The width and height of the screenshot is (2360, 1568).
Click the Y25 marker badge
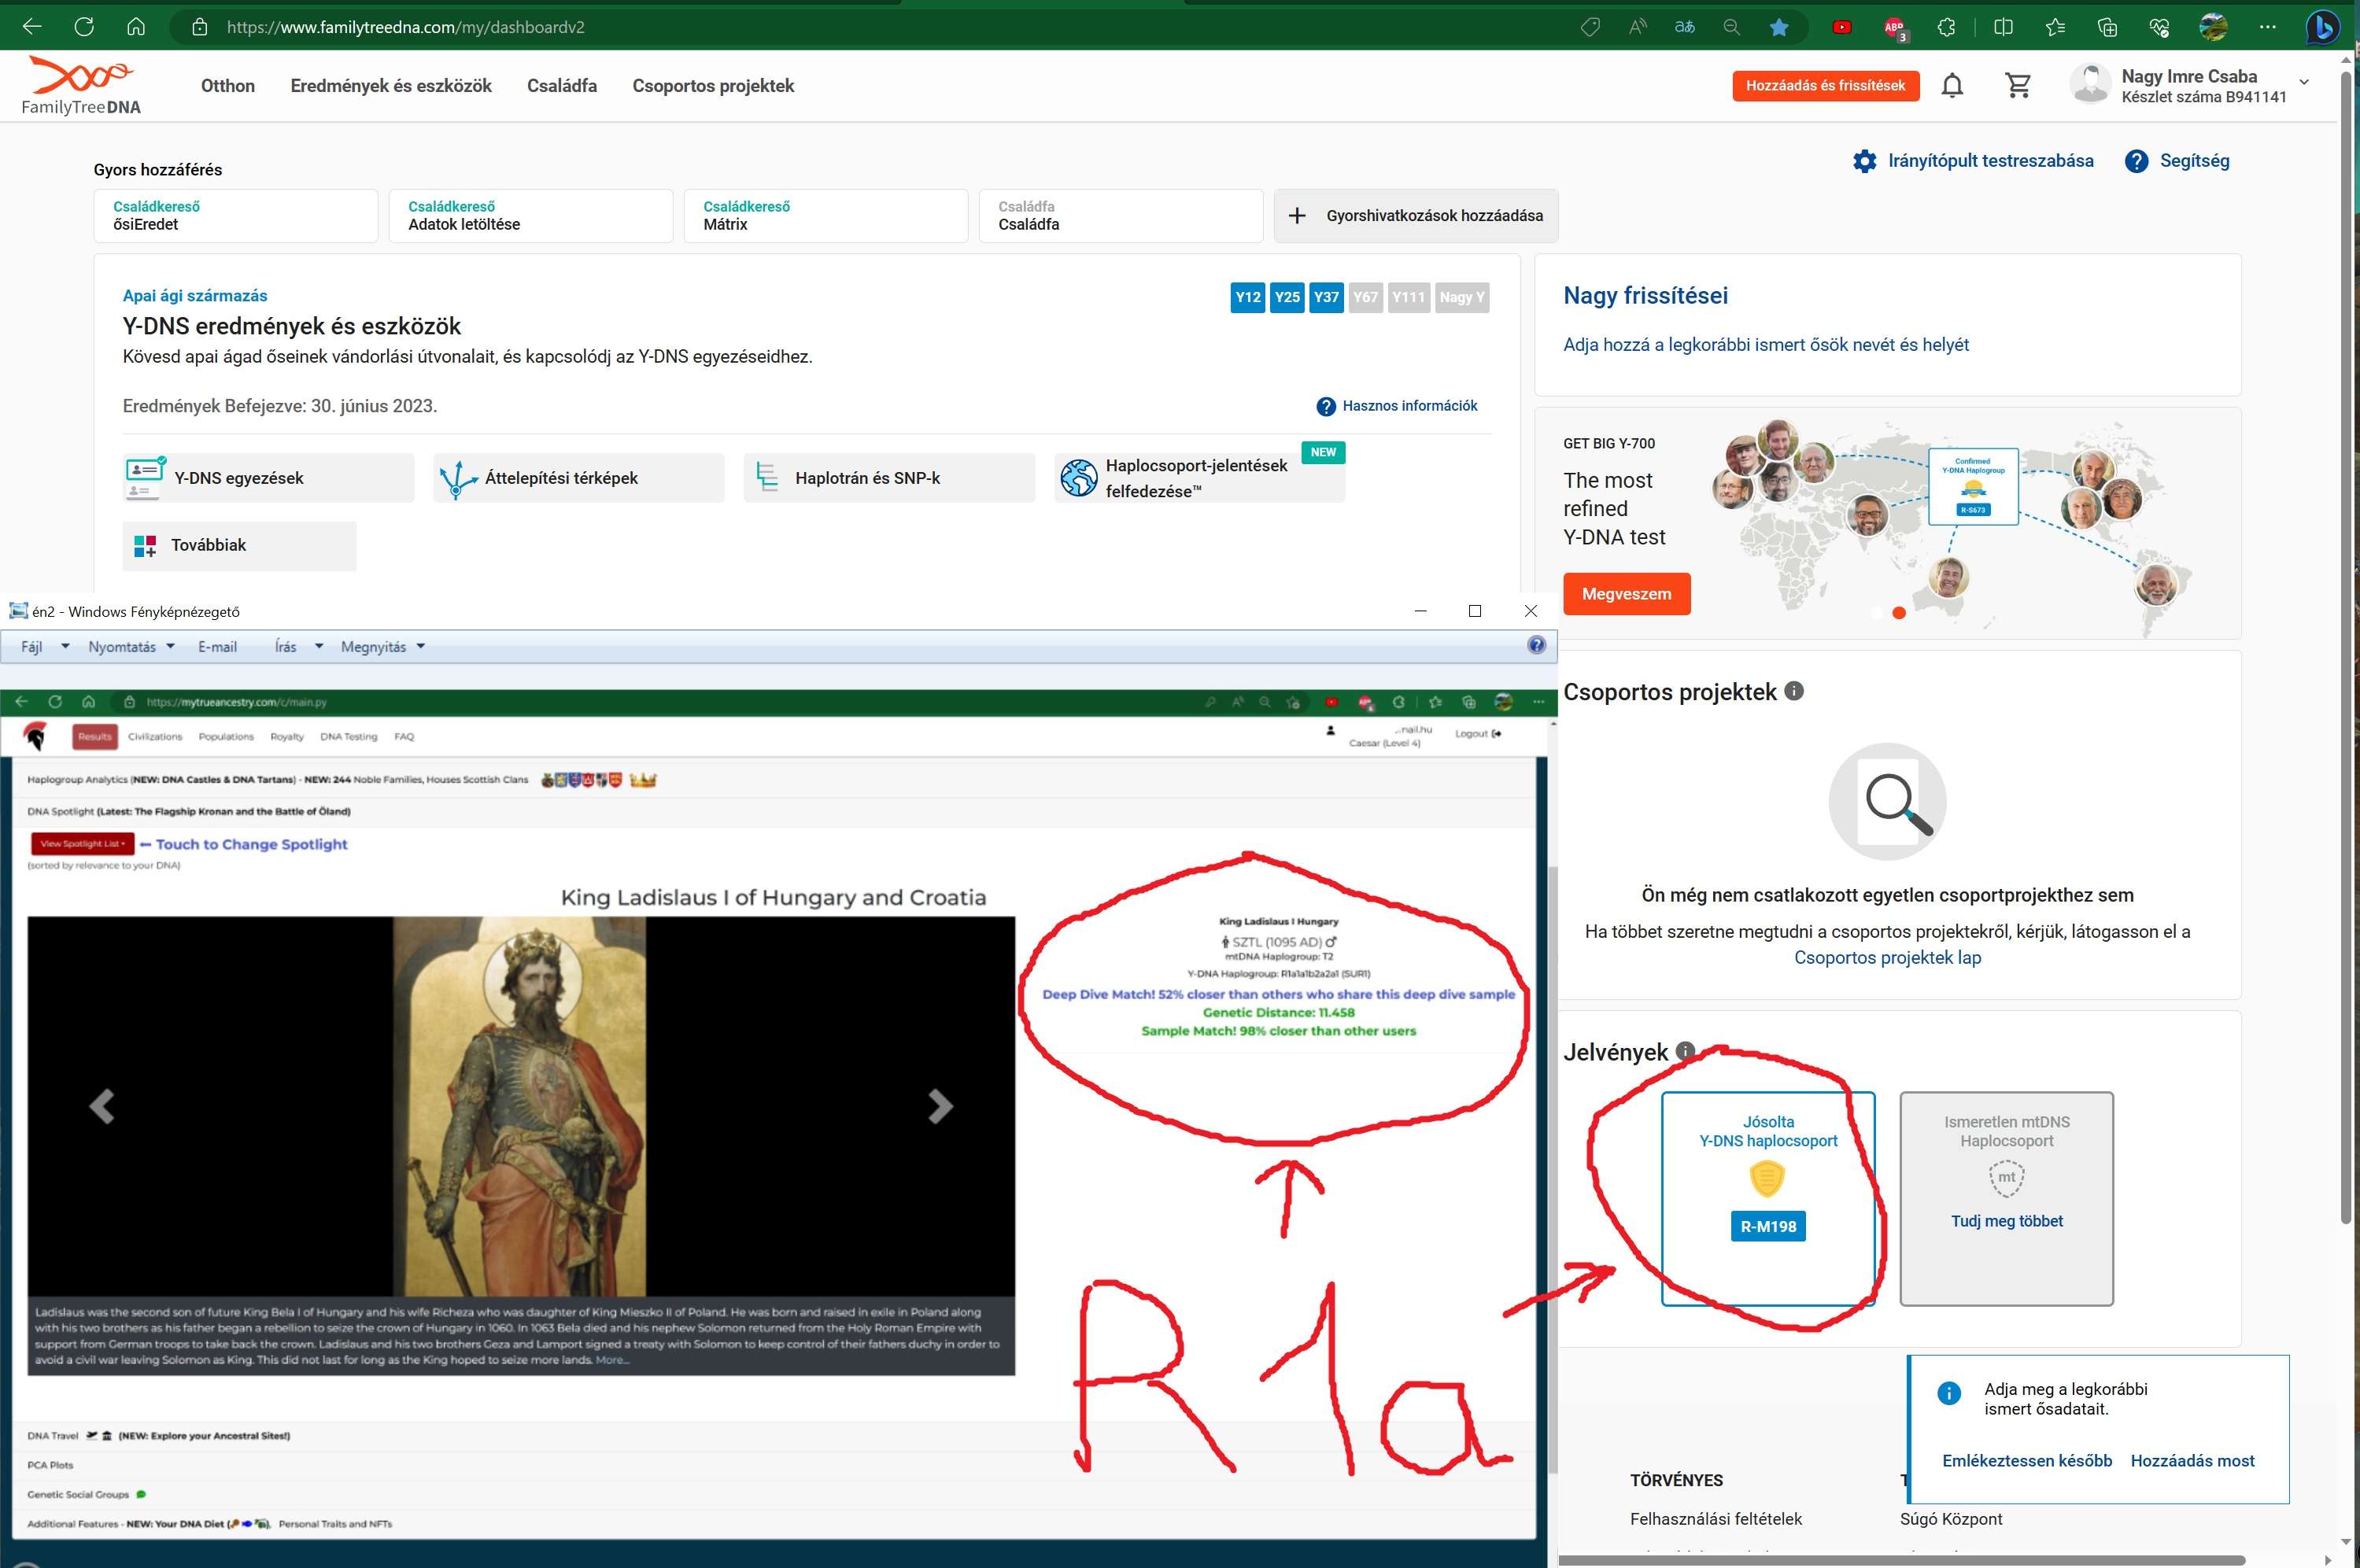click(1287, 297)
